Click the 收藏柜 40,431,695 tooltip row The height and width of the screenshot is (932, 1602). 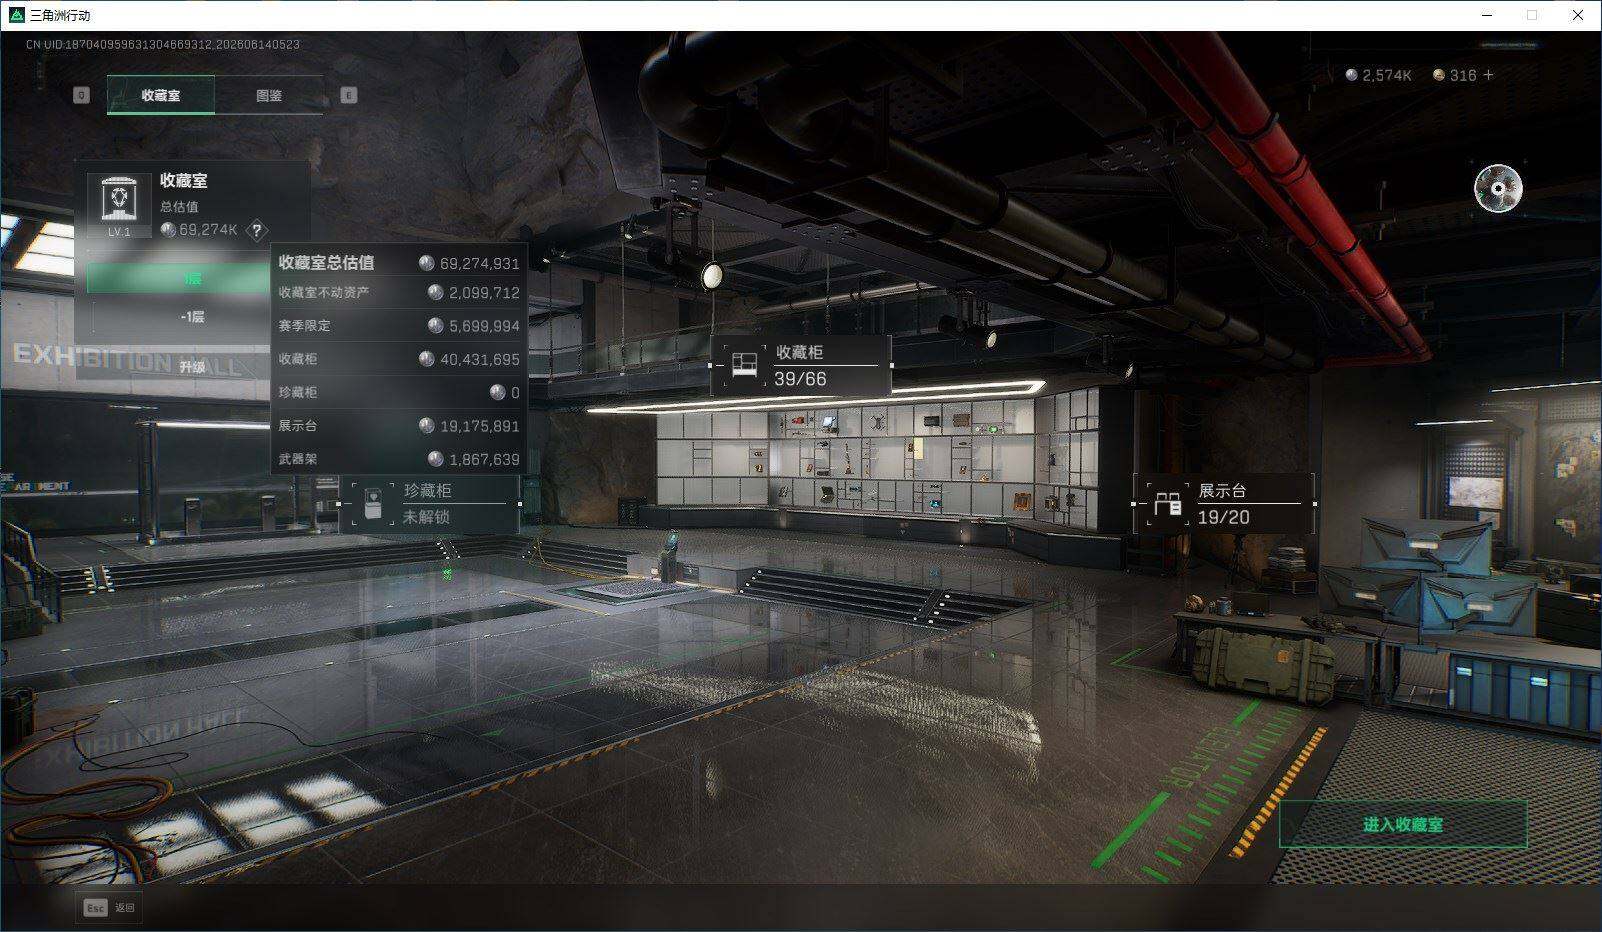(398, 359)
